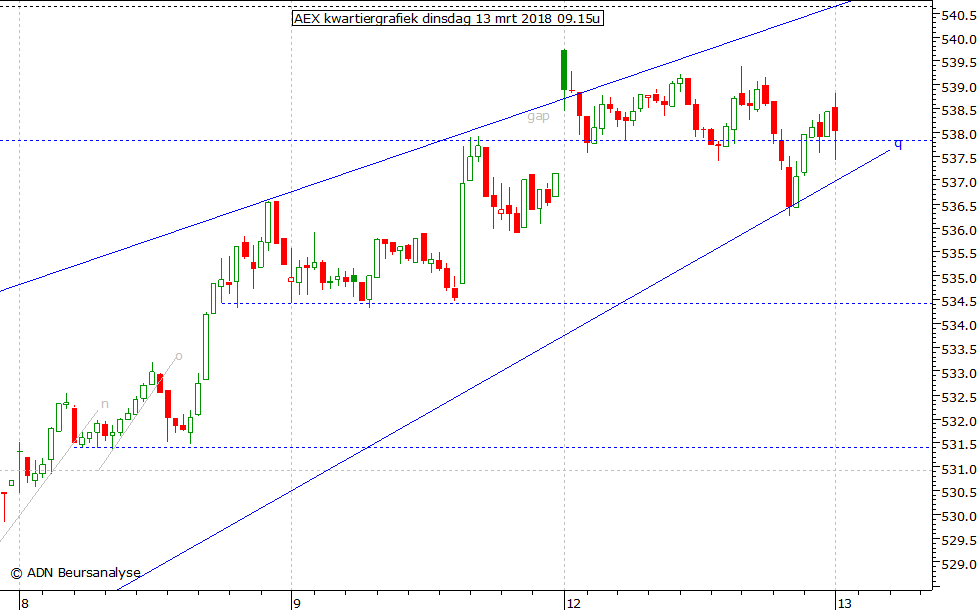Viewport: 980px width, 610px height.
Task: Click the price axis label 529.0
Action: [x=958, y=564]
